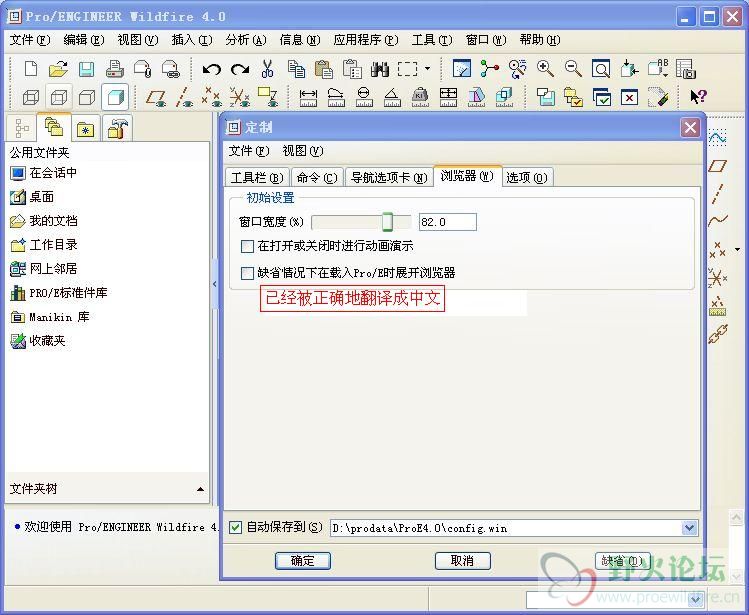Screen dimensions: 749x615
Task: Open the main 文件(F) menu
Action: click(x=30, y=40)
